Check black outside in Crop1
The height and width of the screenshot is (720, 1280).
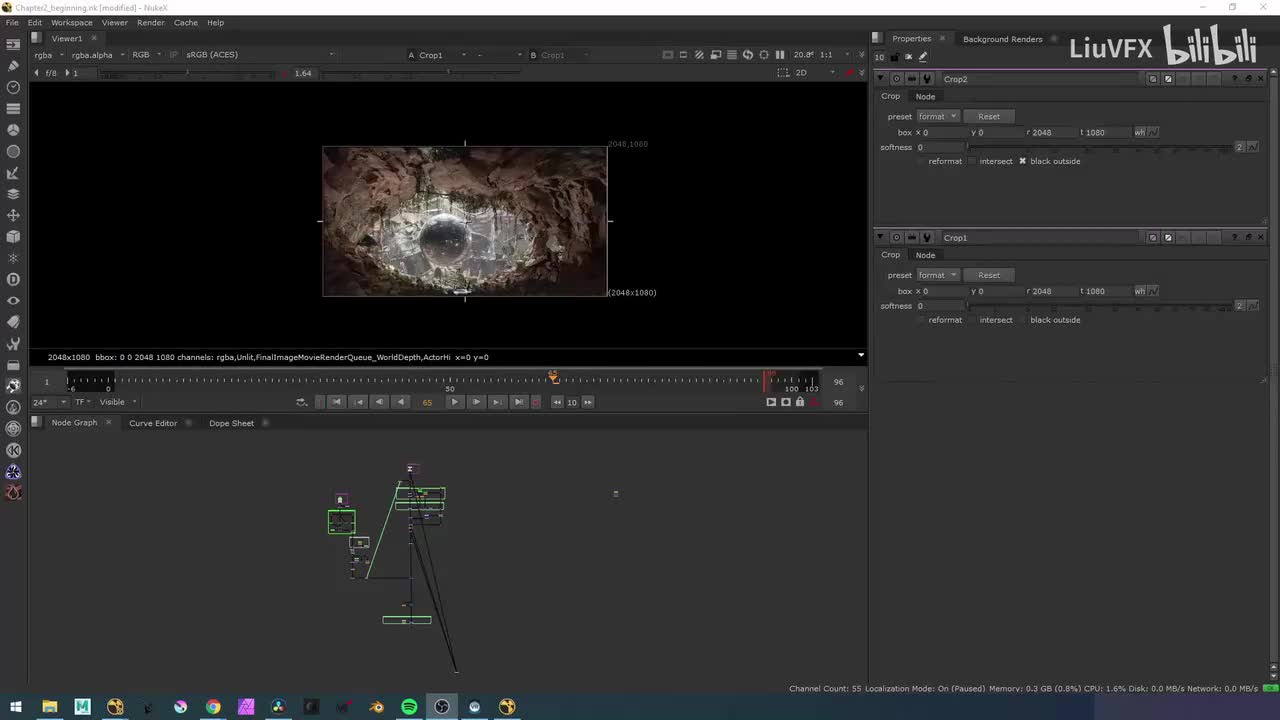1022,320
